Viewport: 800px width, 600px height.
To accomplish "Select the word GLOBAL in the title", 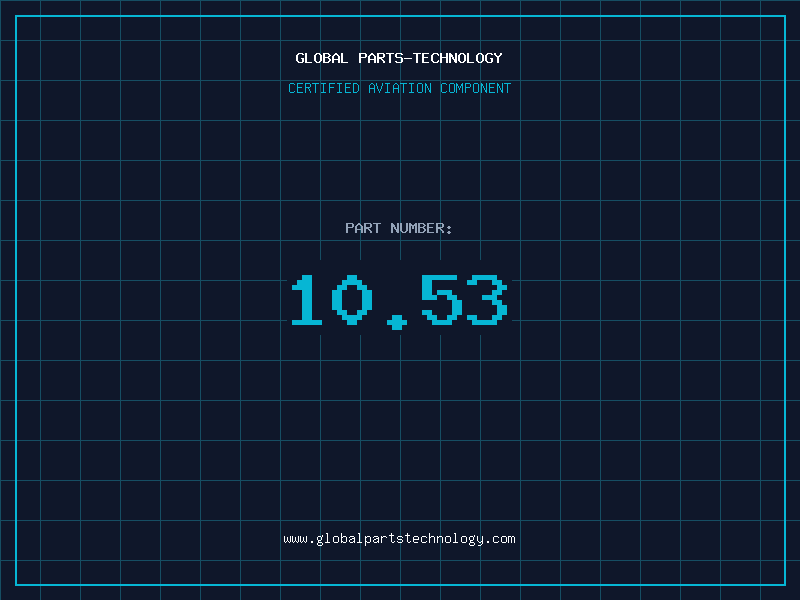I will click(322, 58).
